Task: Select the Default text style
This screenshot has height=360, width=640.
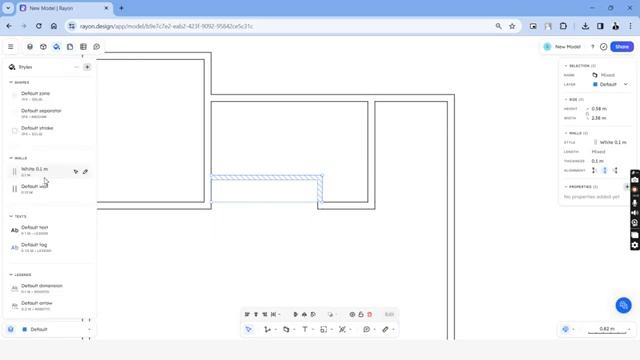Action: (x=49, y=230)
